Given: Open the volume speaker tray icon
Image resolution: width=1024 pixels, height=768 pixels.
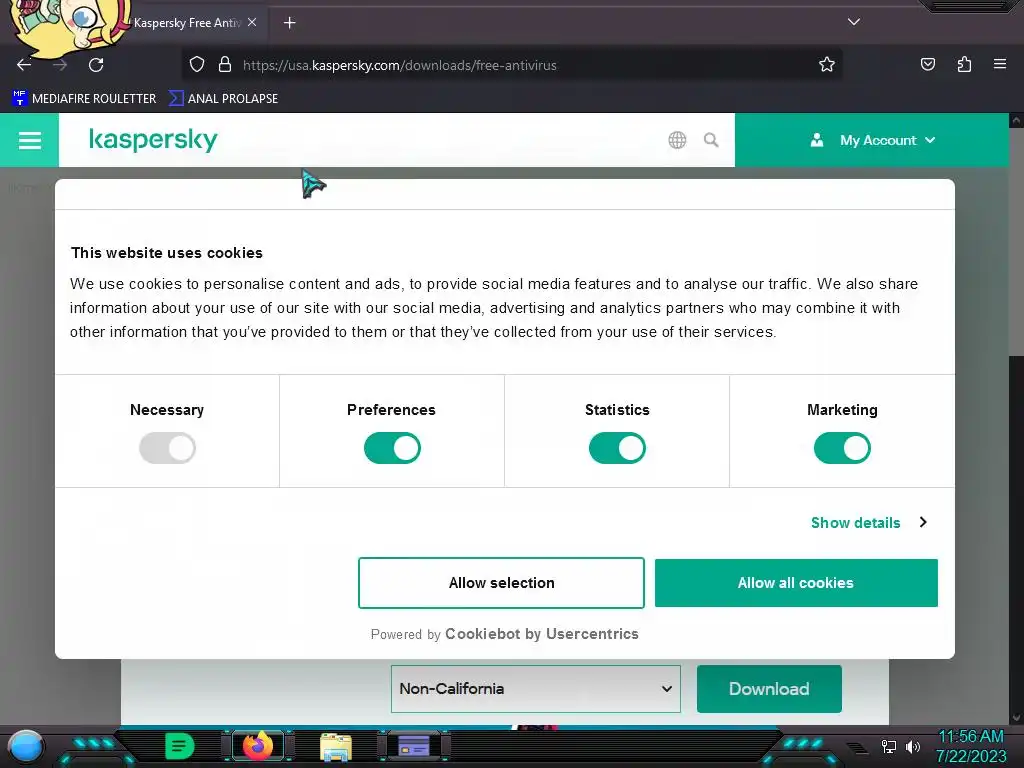Looking at the screenshot, I should 912,746.
